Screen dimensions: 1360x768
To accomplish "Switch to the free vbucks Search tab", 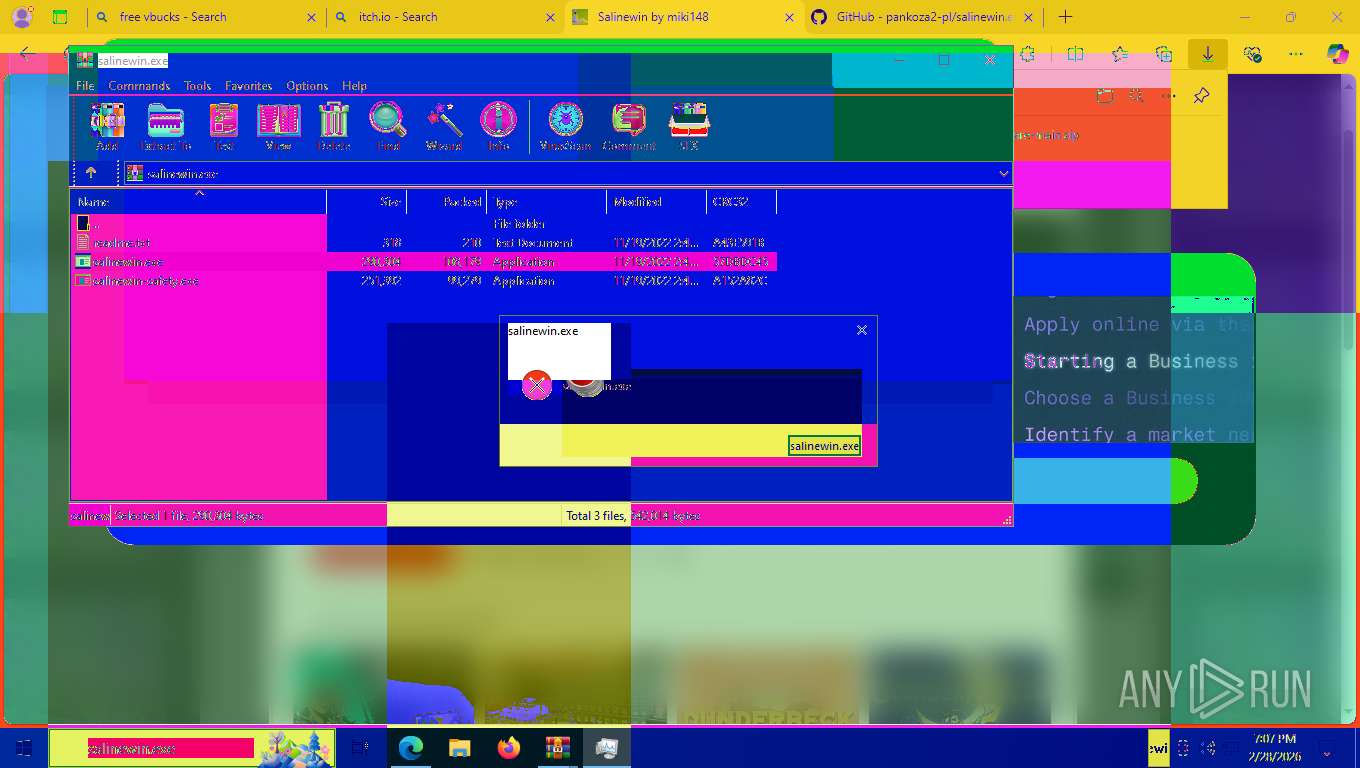I will coord(205,17).
